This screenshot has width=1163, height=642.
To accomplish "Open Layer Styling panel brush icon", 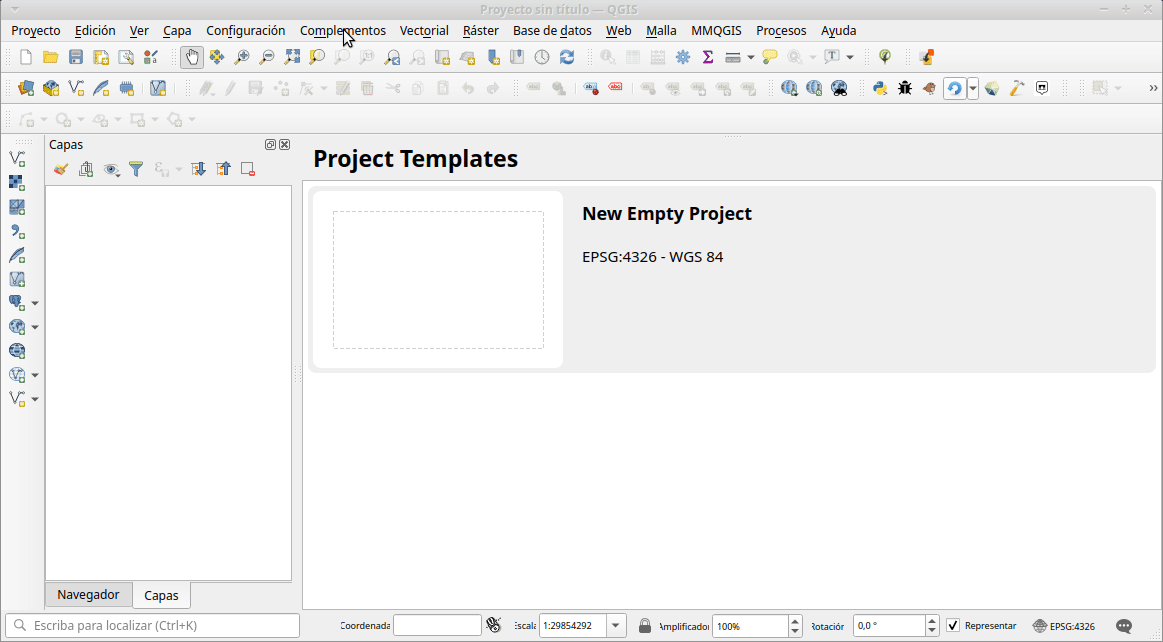I will click(61, 169).
